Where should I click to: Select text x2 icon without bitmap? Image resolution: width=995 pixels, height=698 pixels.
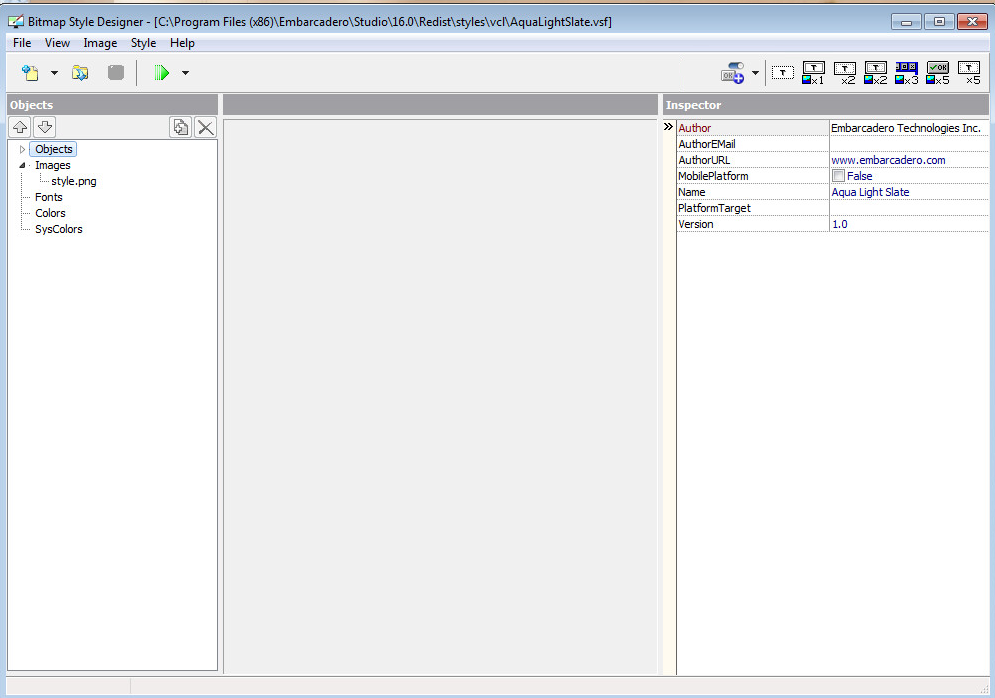coord(845,73)
